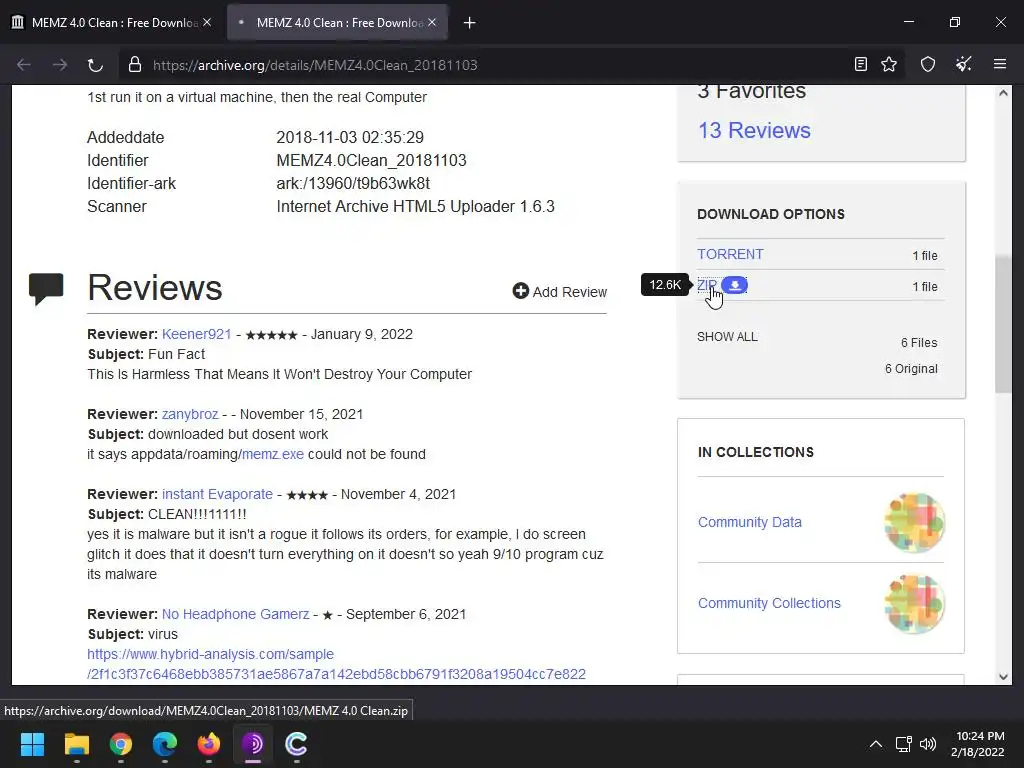Screen dimensions: 1024x768
Task: Click the Add Review plus icon
Action: click(x=520, y=291)
